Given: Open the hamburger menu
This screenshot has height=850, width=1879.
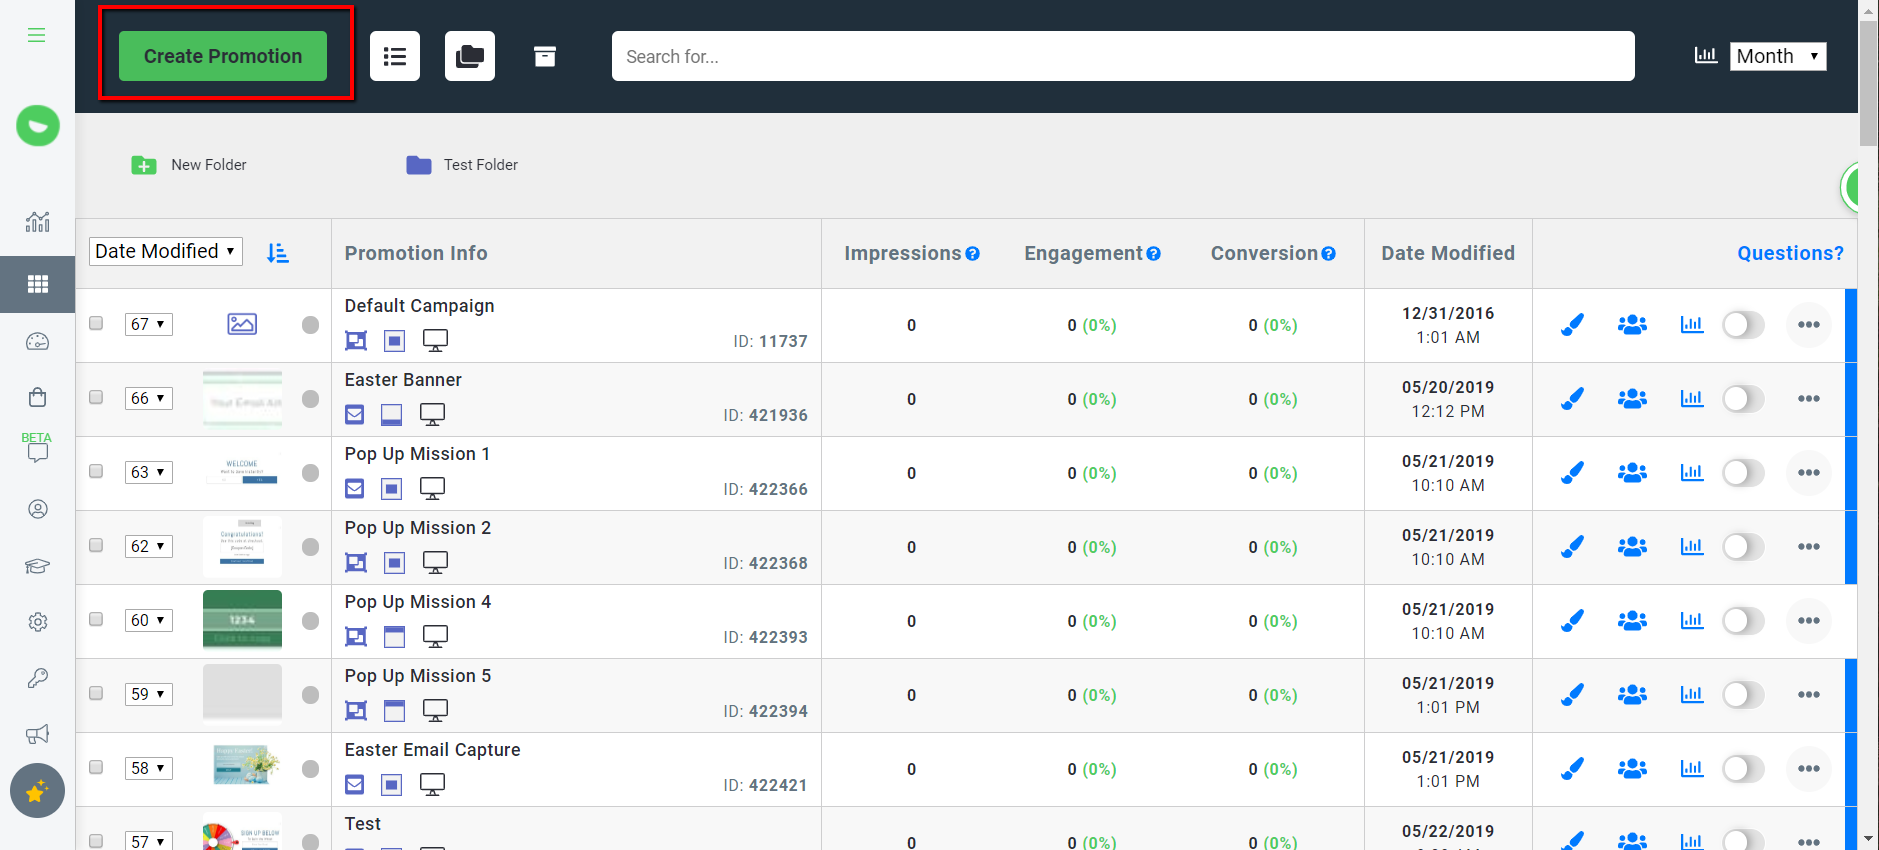Looking at the screenshot, I should pos(37,35).
